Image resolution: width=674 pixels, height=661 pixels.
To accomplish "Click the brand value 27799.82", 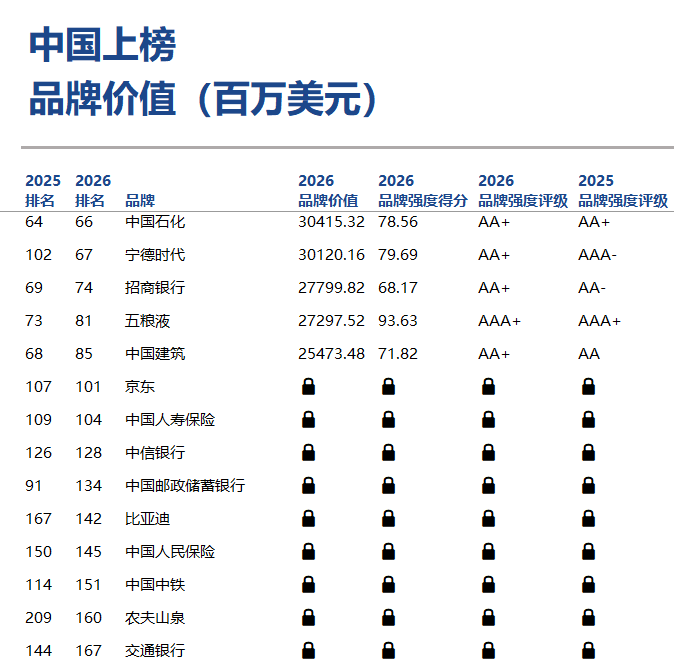I will point(331,288).
